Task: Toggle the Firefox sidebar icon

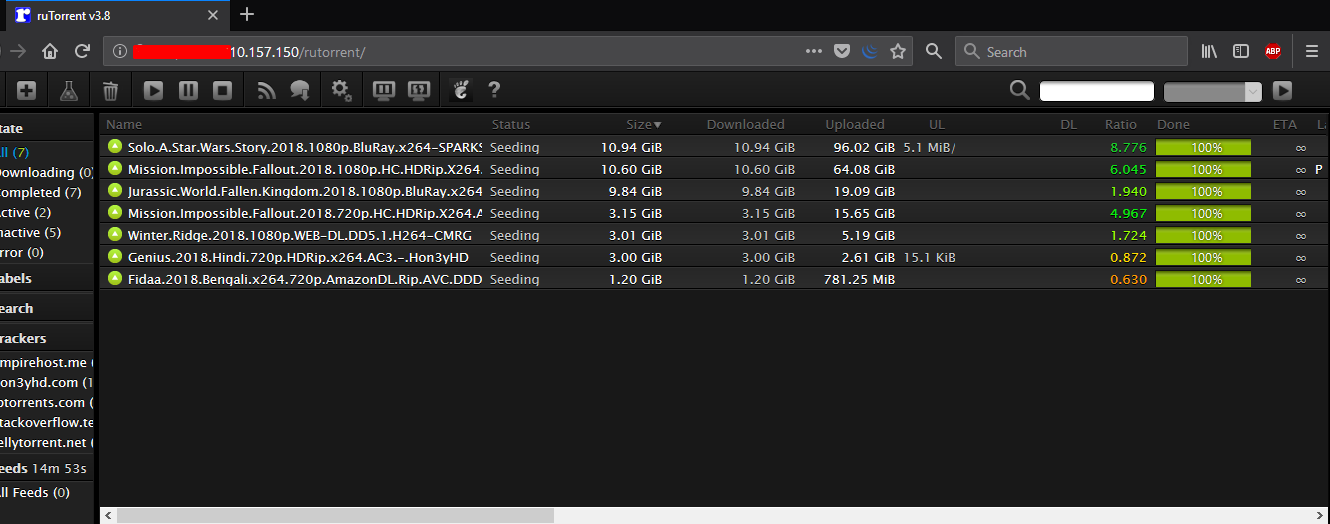Action: click(1241, 51)
